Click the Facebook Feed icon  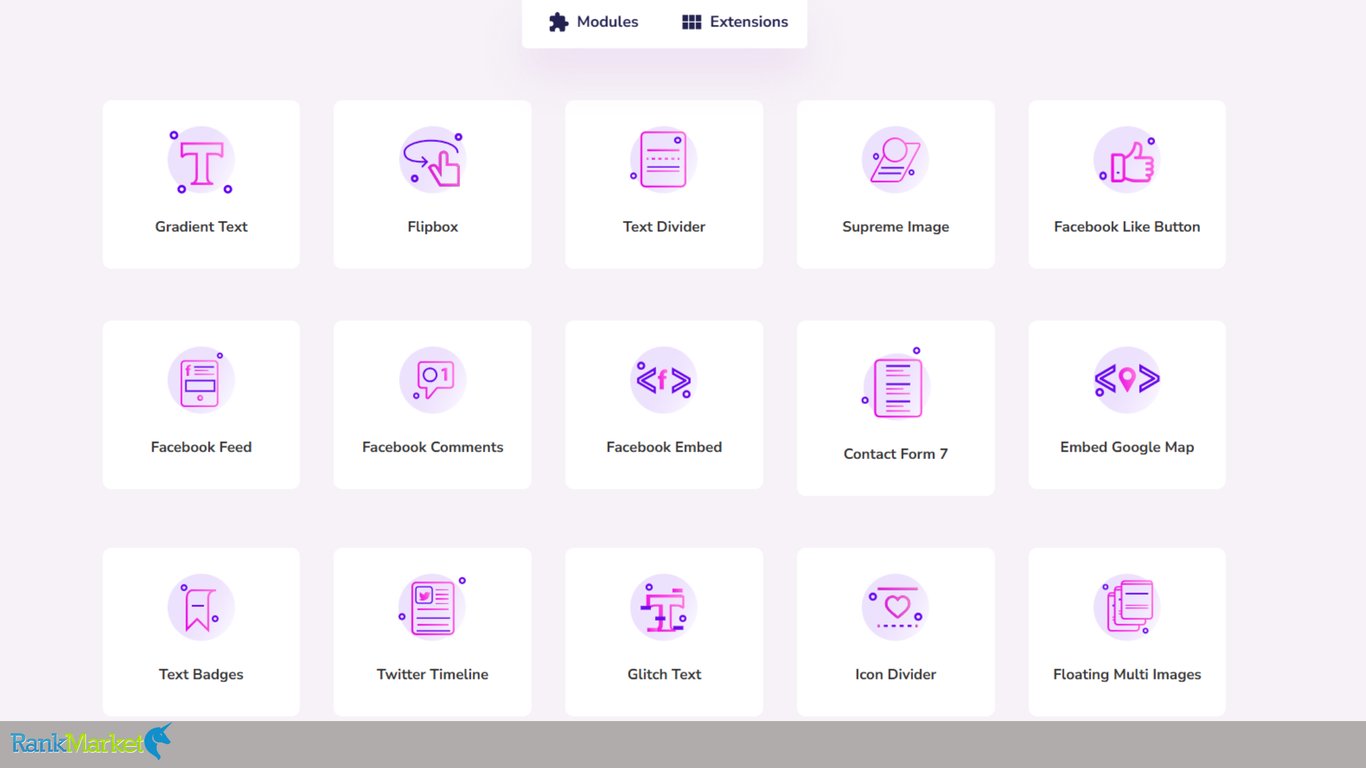(201, 380)
